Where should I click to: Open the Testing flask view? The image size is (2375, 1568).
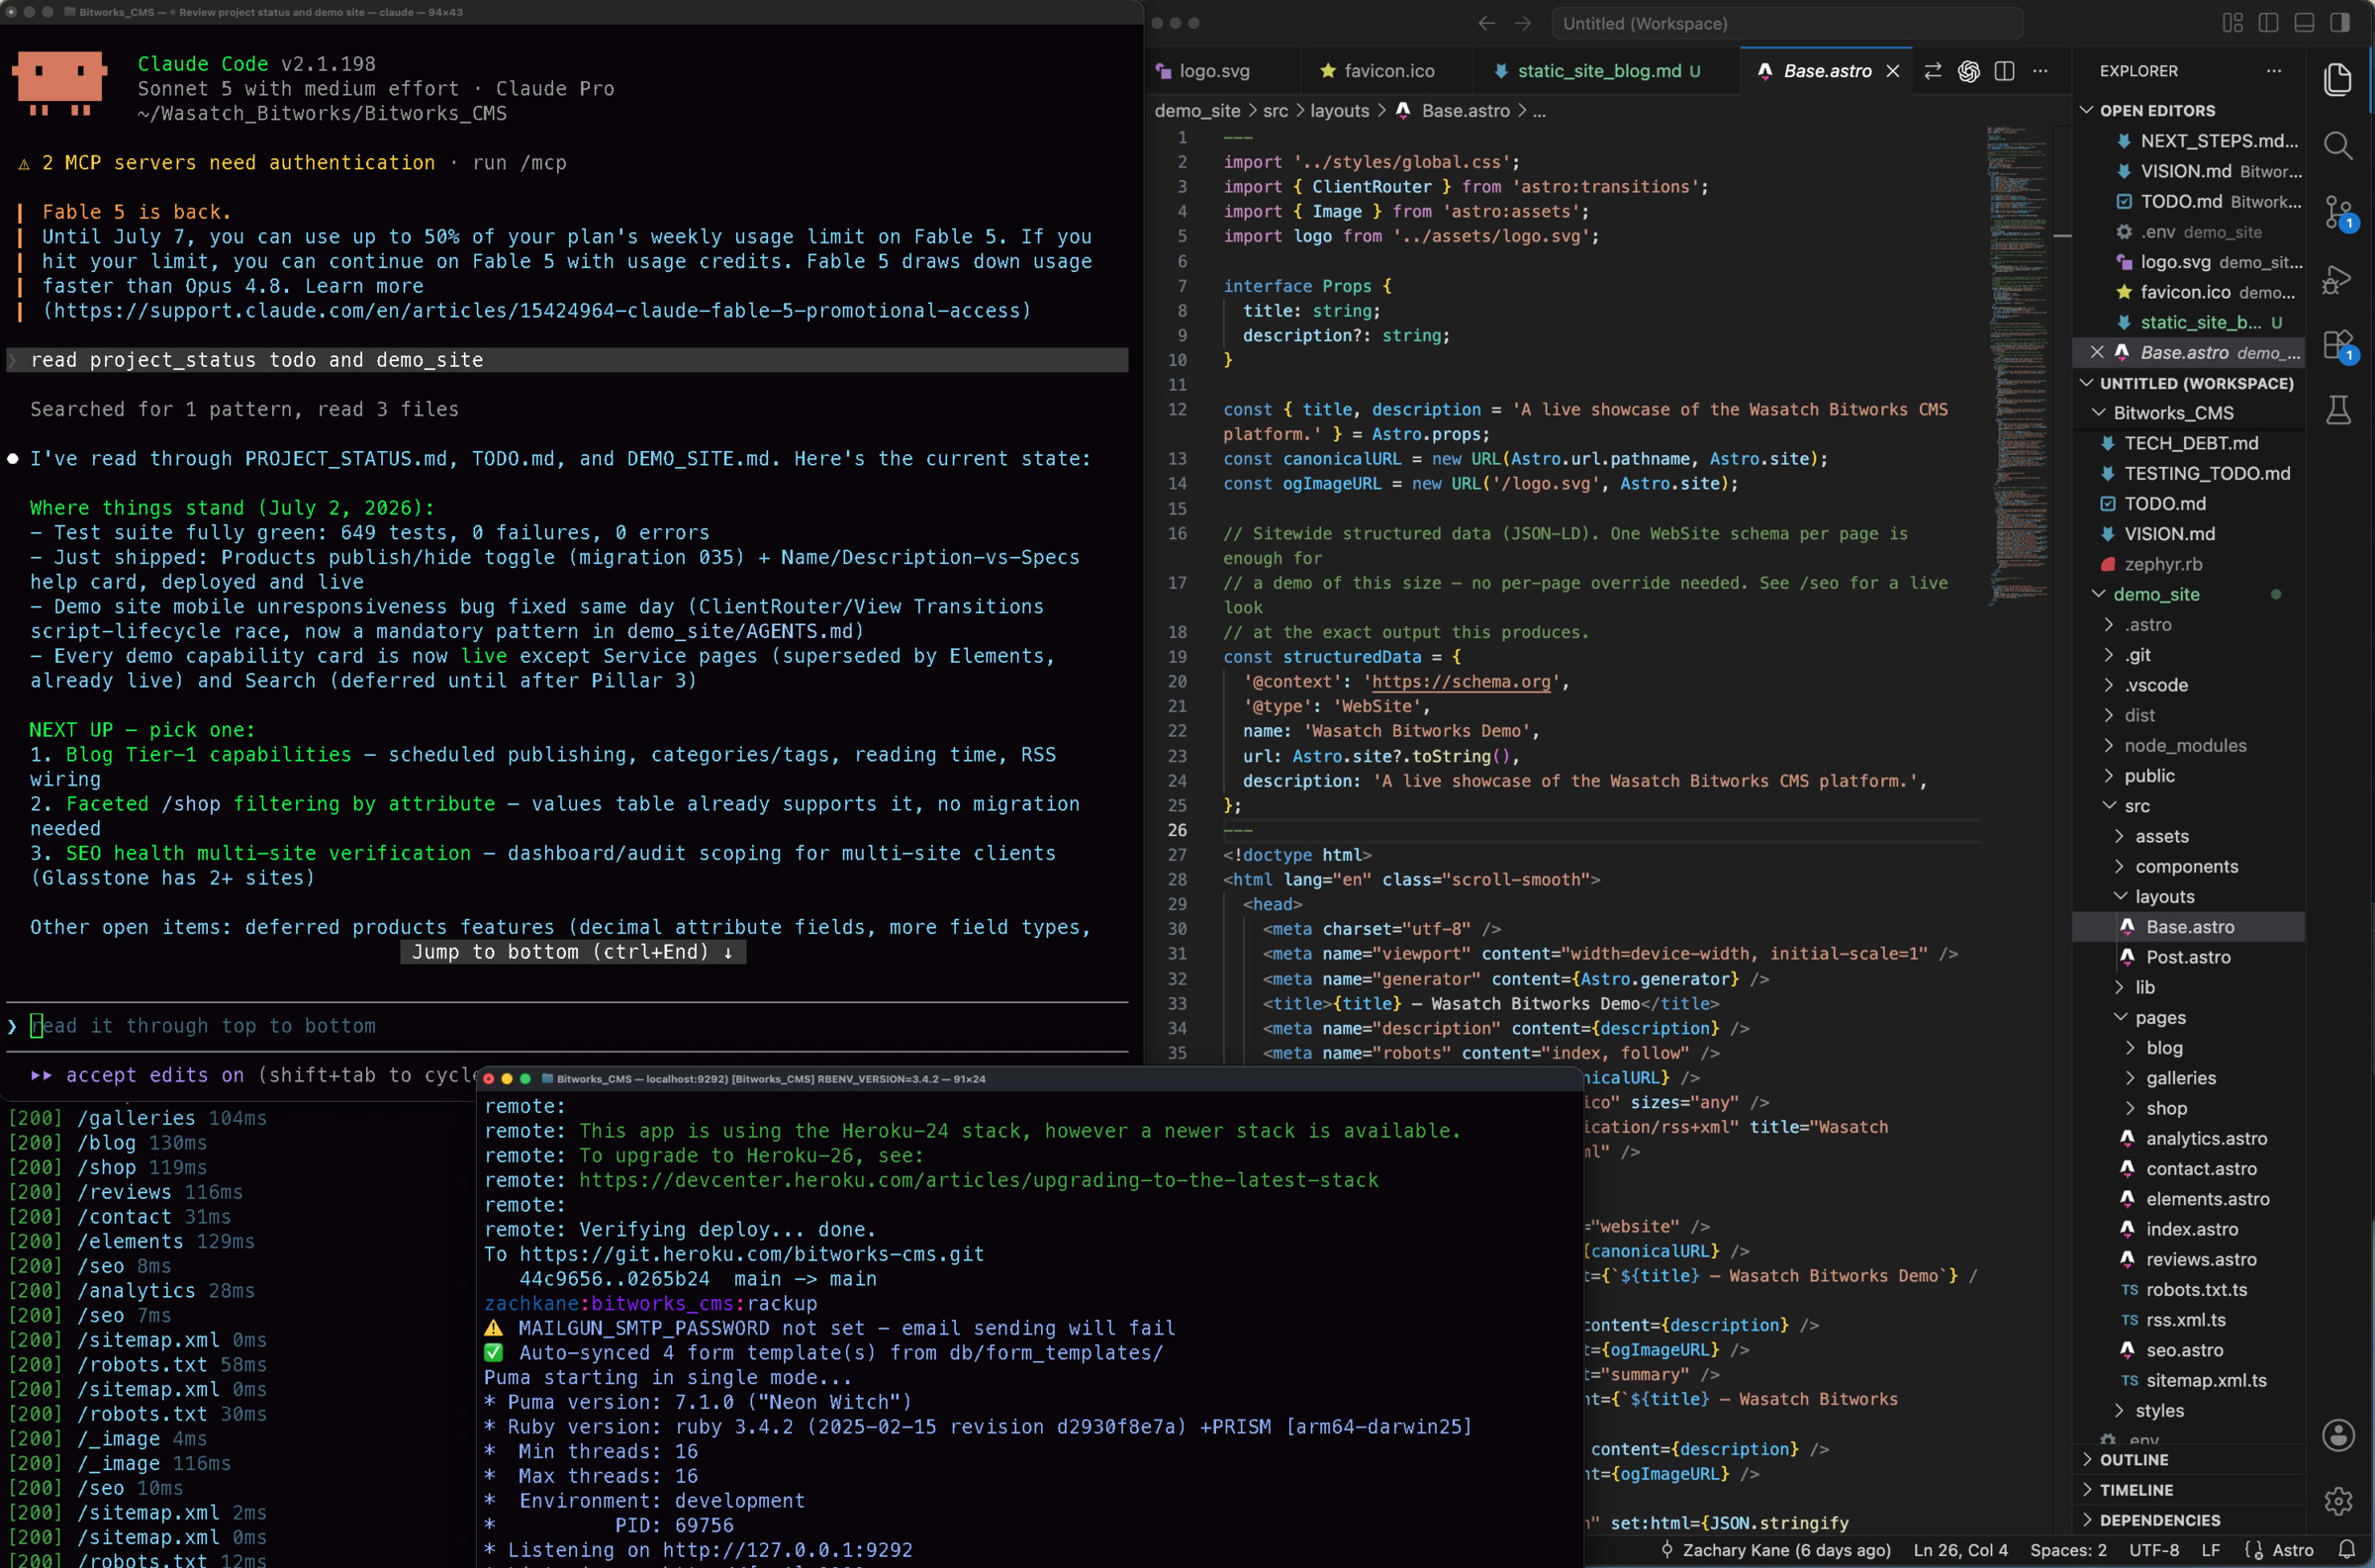pos(2338,410)
